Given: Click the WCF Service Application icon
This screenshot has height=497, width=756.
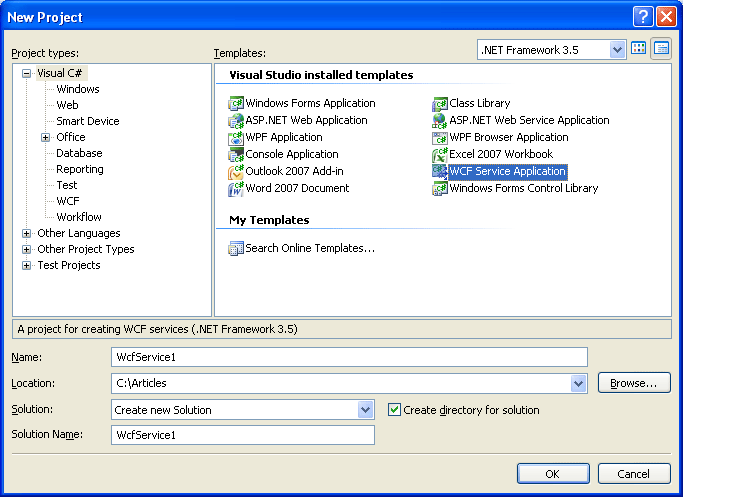Looking at the screenshot, I should (x=440, y=171).
